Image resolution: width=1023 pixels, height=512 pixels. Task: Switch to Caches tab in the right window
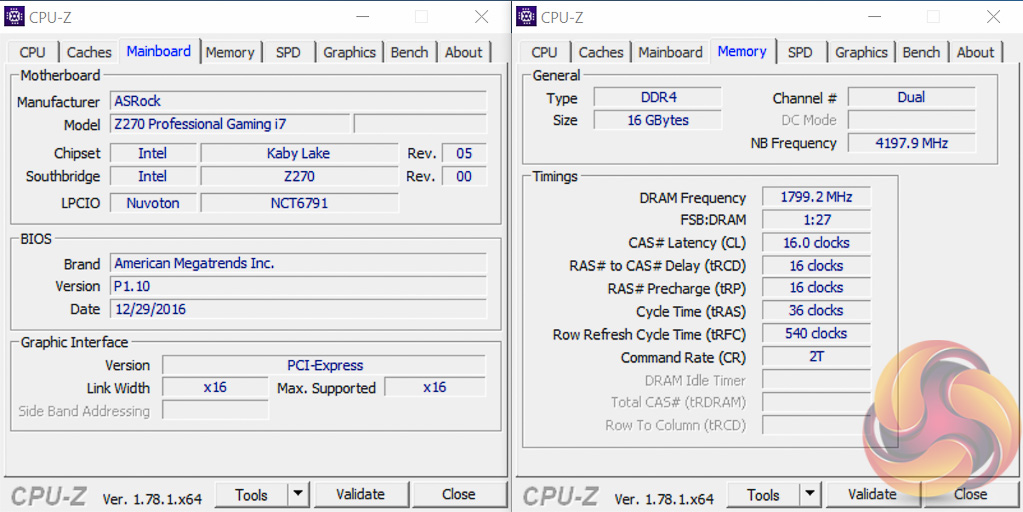(601, 52)
